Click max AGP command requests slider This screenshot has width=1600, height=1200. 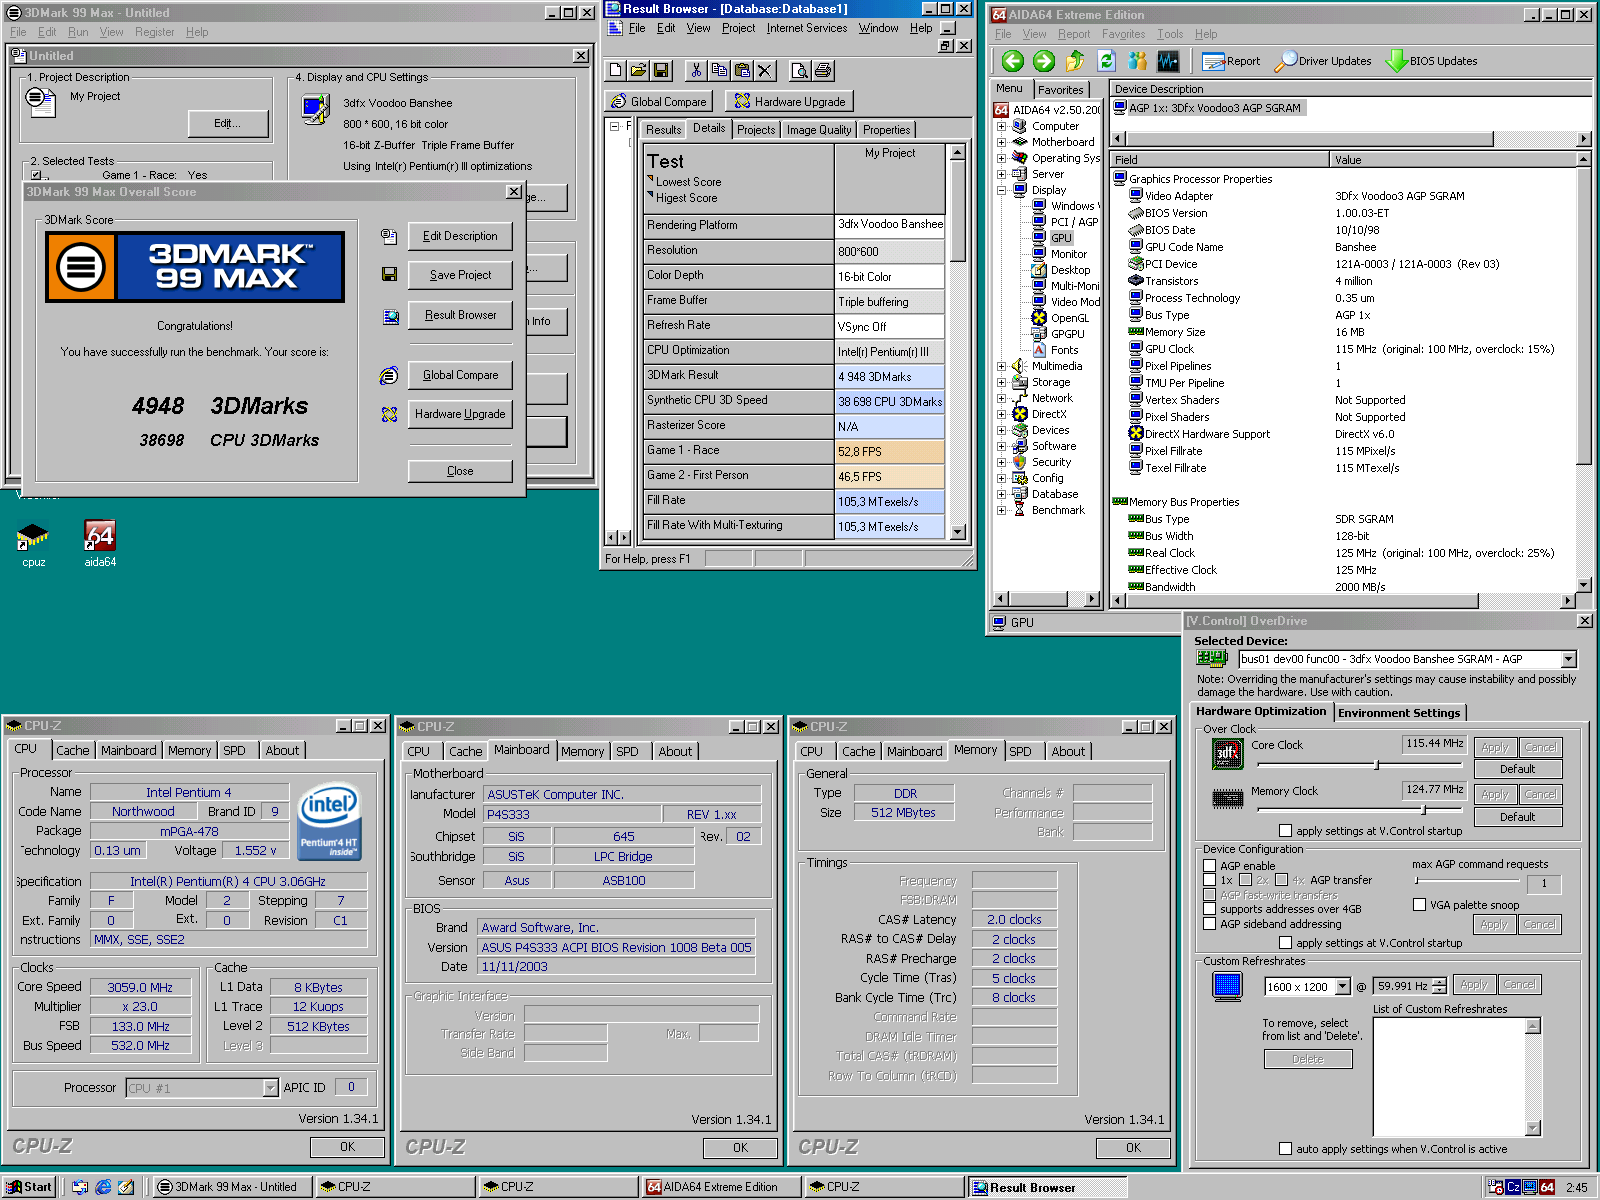click(x=1467, y=881)
